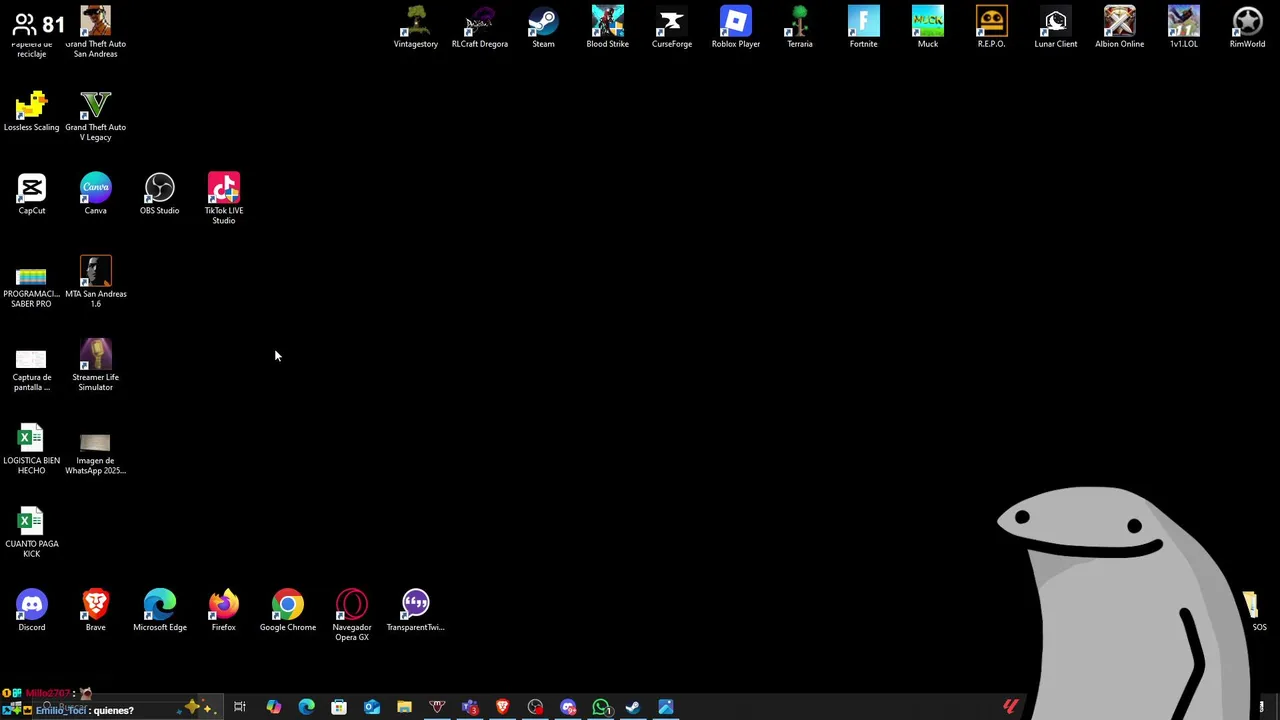Open Grand Theft Auto San Andreas shortcut
This screenshot has width=1280, height=720.
[x=95, y=32]
